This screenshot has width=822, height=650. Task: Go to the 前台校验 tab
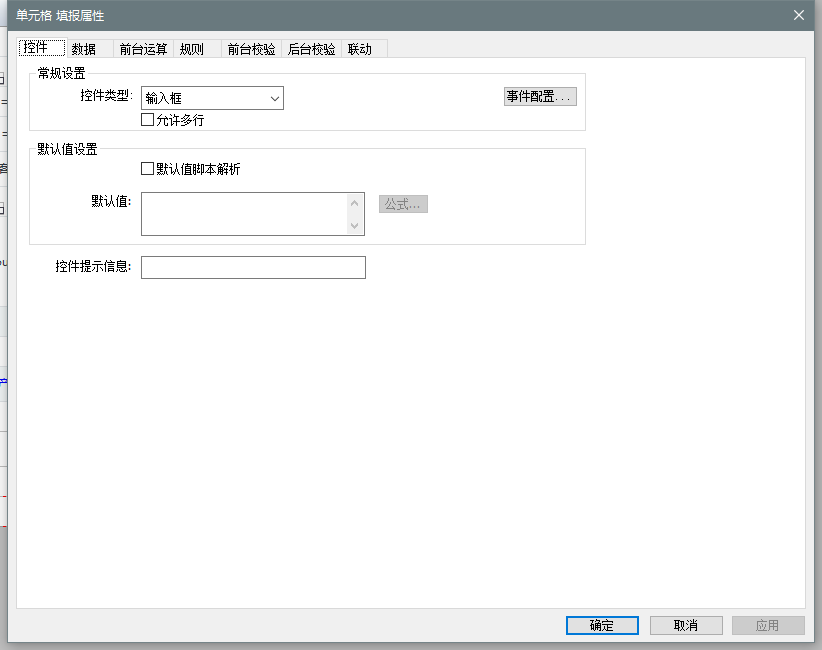click(251, 49)
